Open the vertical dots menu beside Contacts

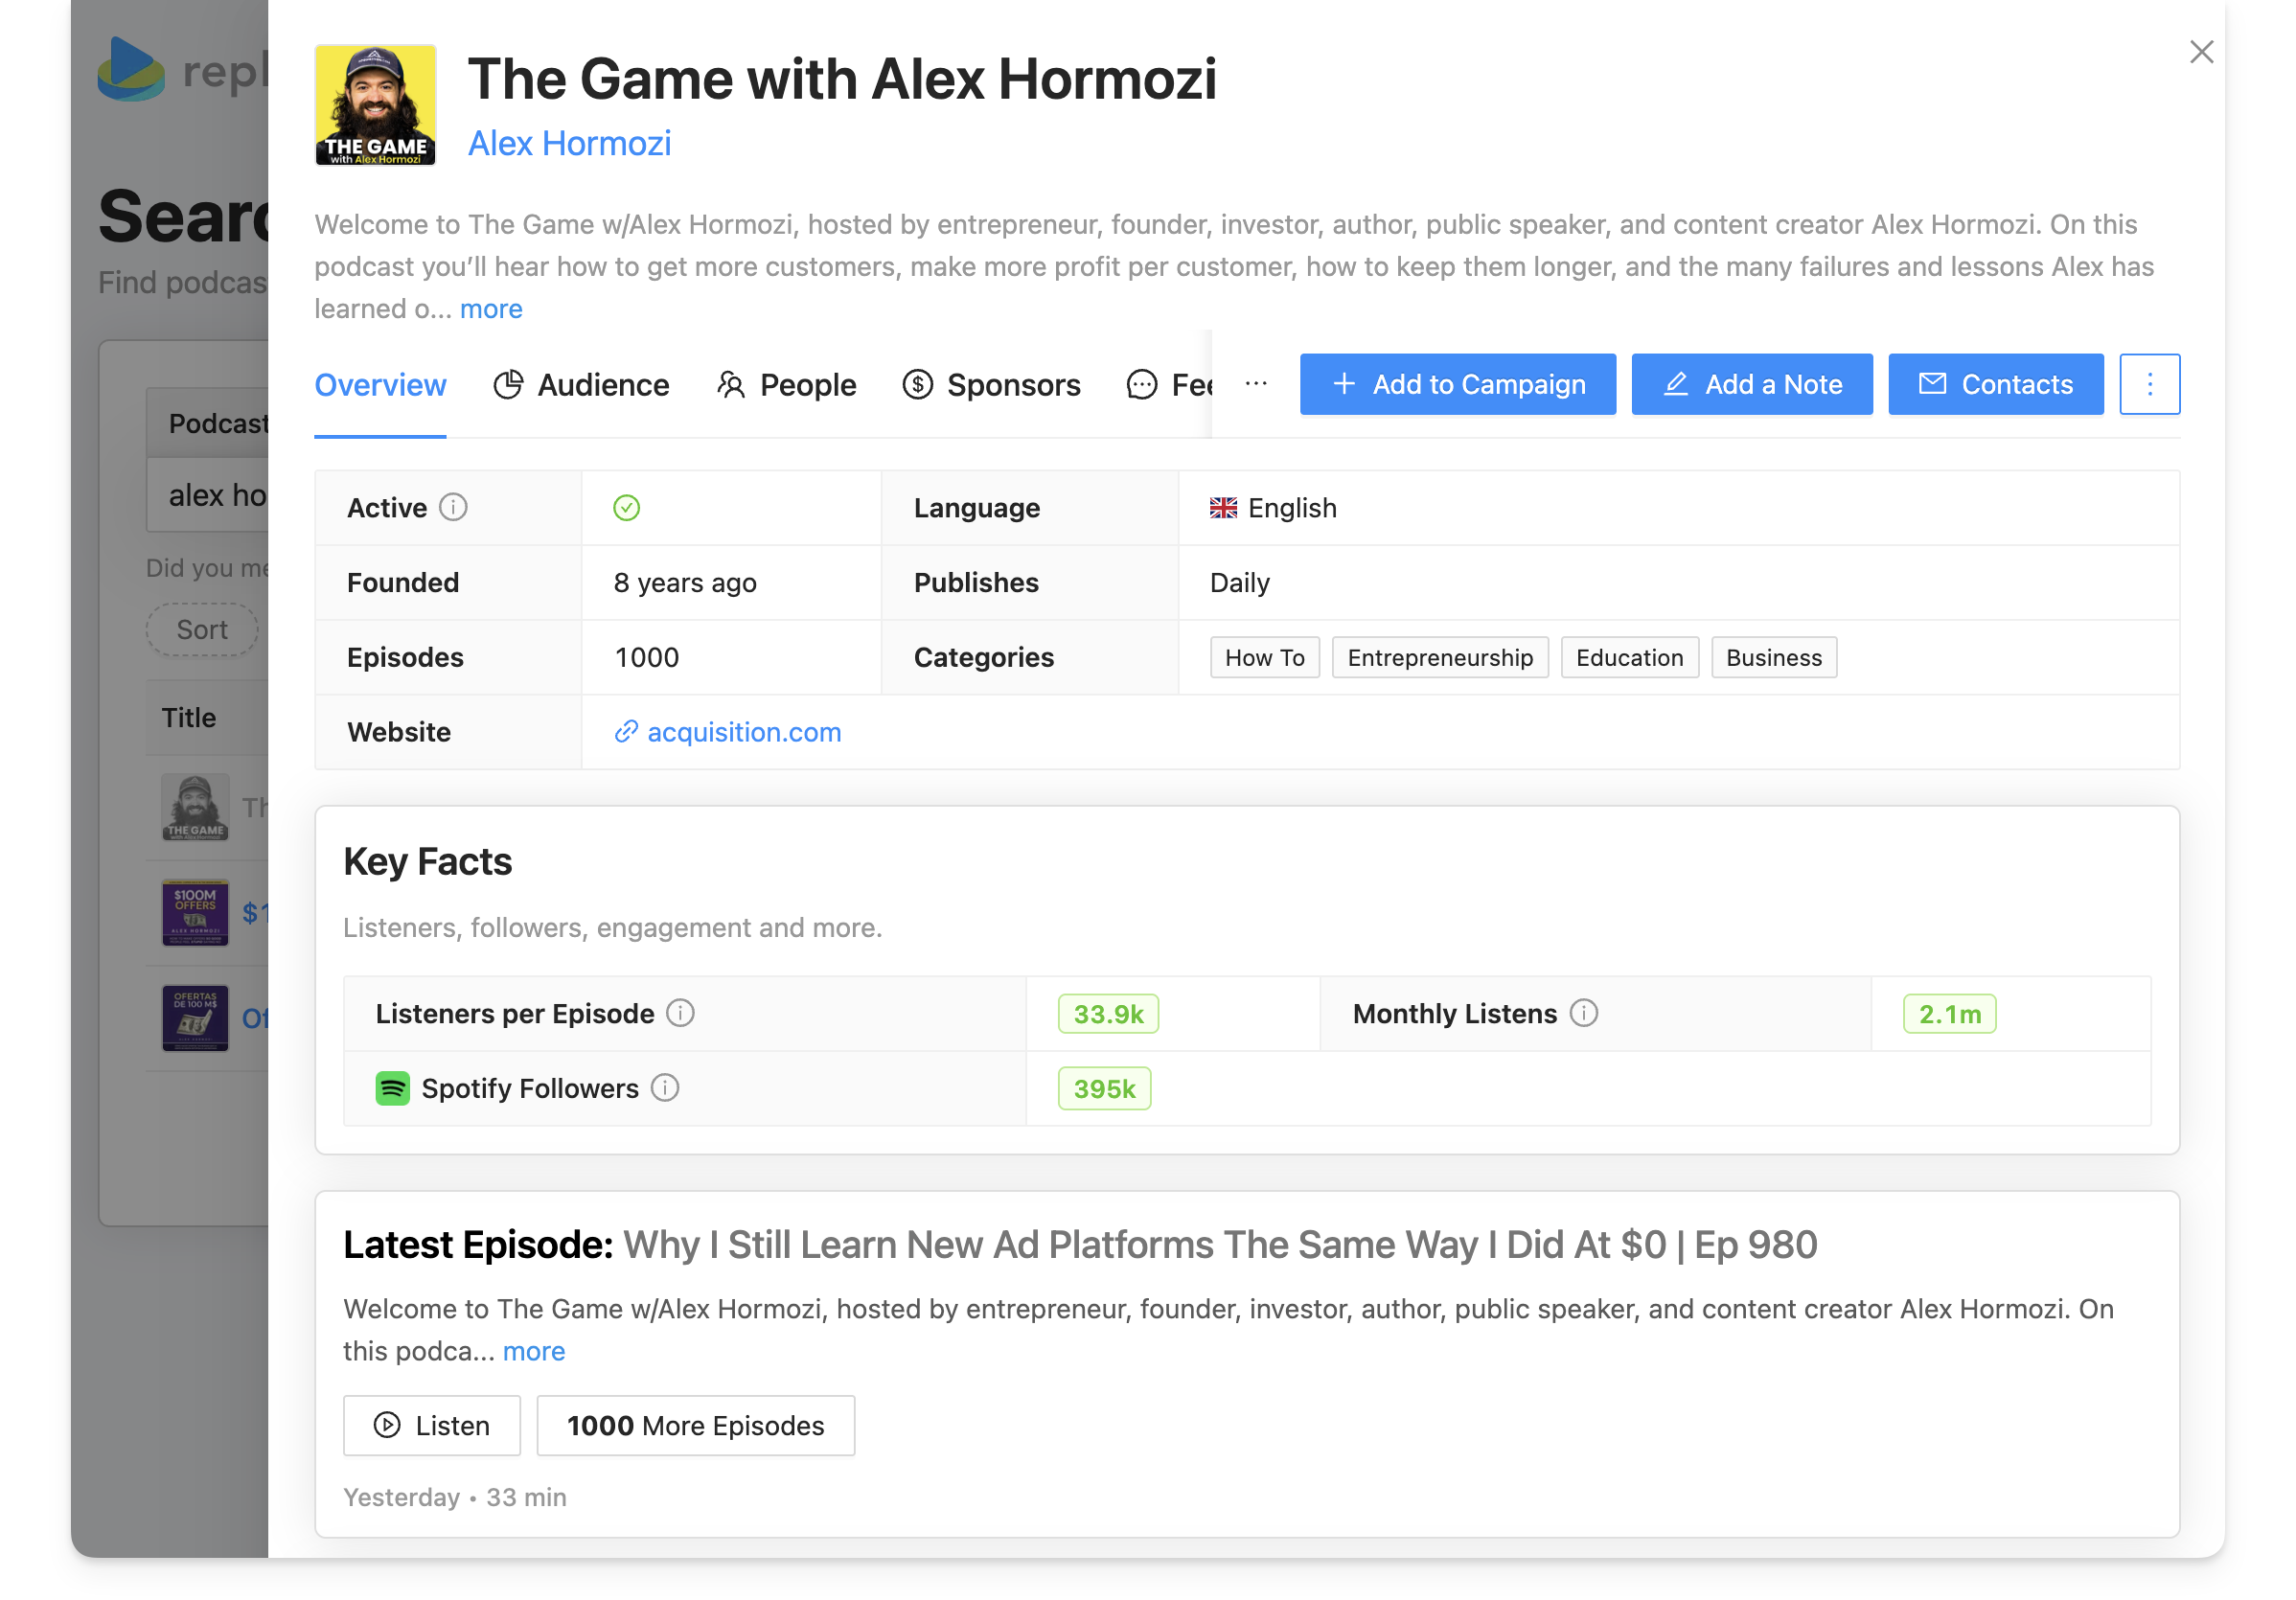click(x=2149, y=384)
